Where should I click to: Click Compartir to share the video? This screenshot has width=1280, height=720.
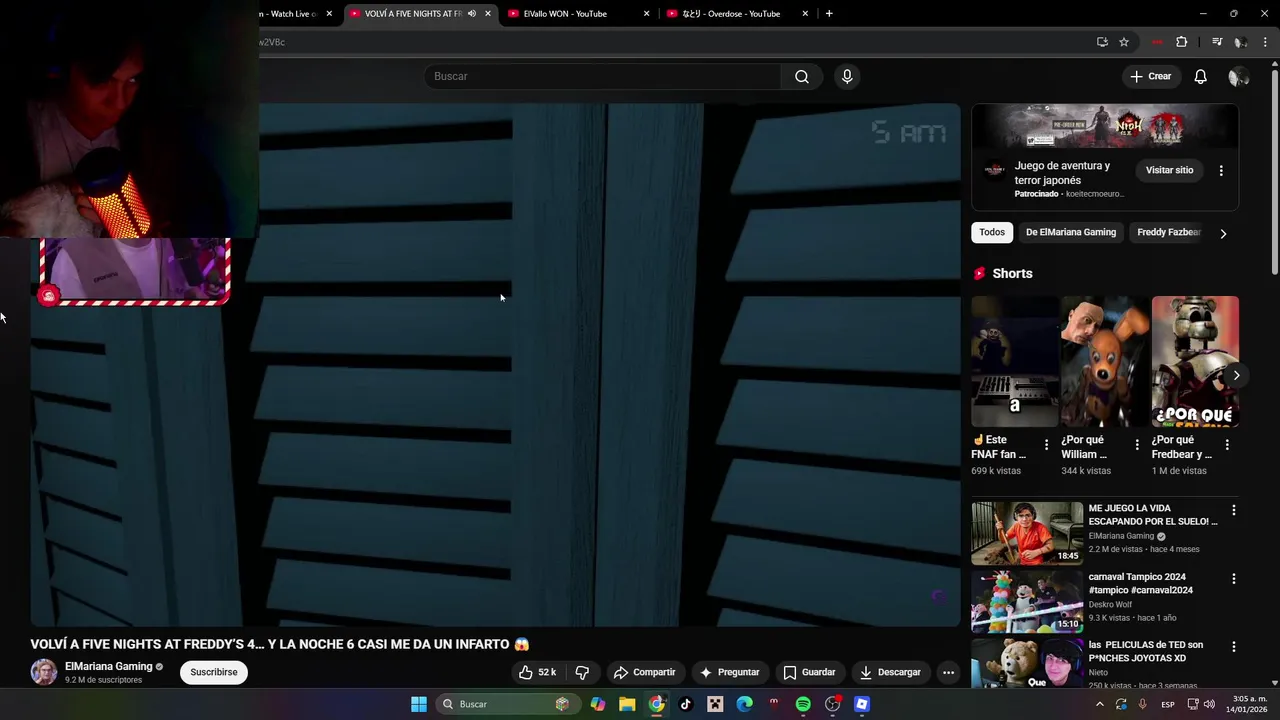coord(645,672)
